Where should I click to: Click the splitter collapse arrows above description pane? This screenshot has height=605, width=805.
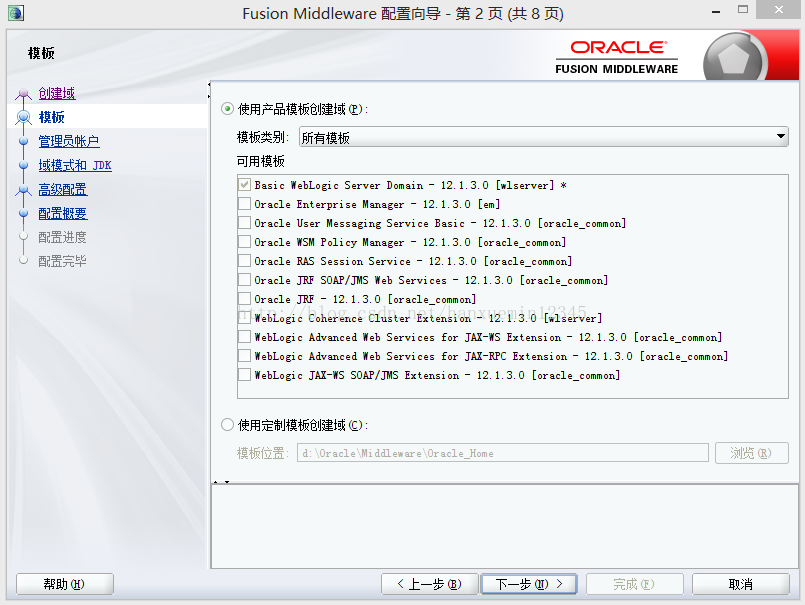(221, 482)
